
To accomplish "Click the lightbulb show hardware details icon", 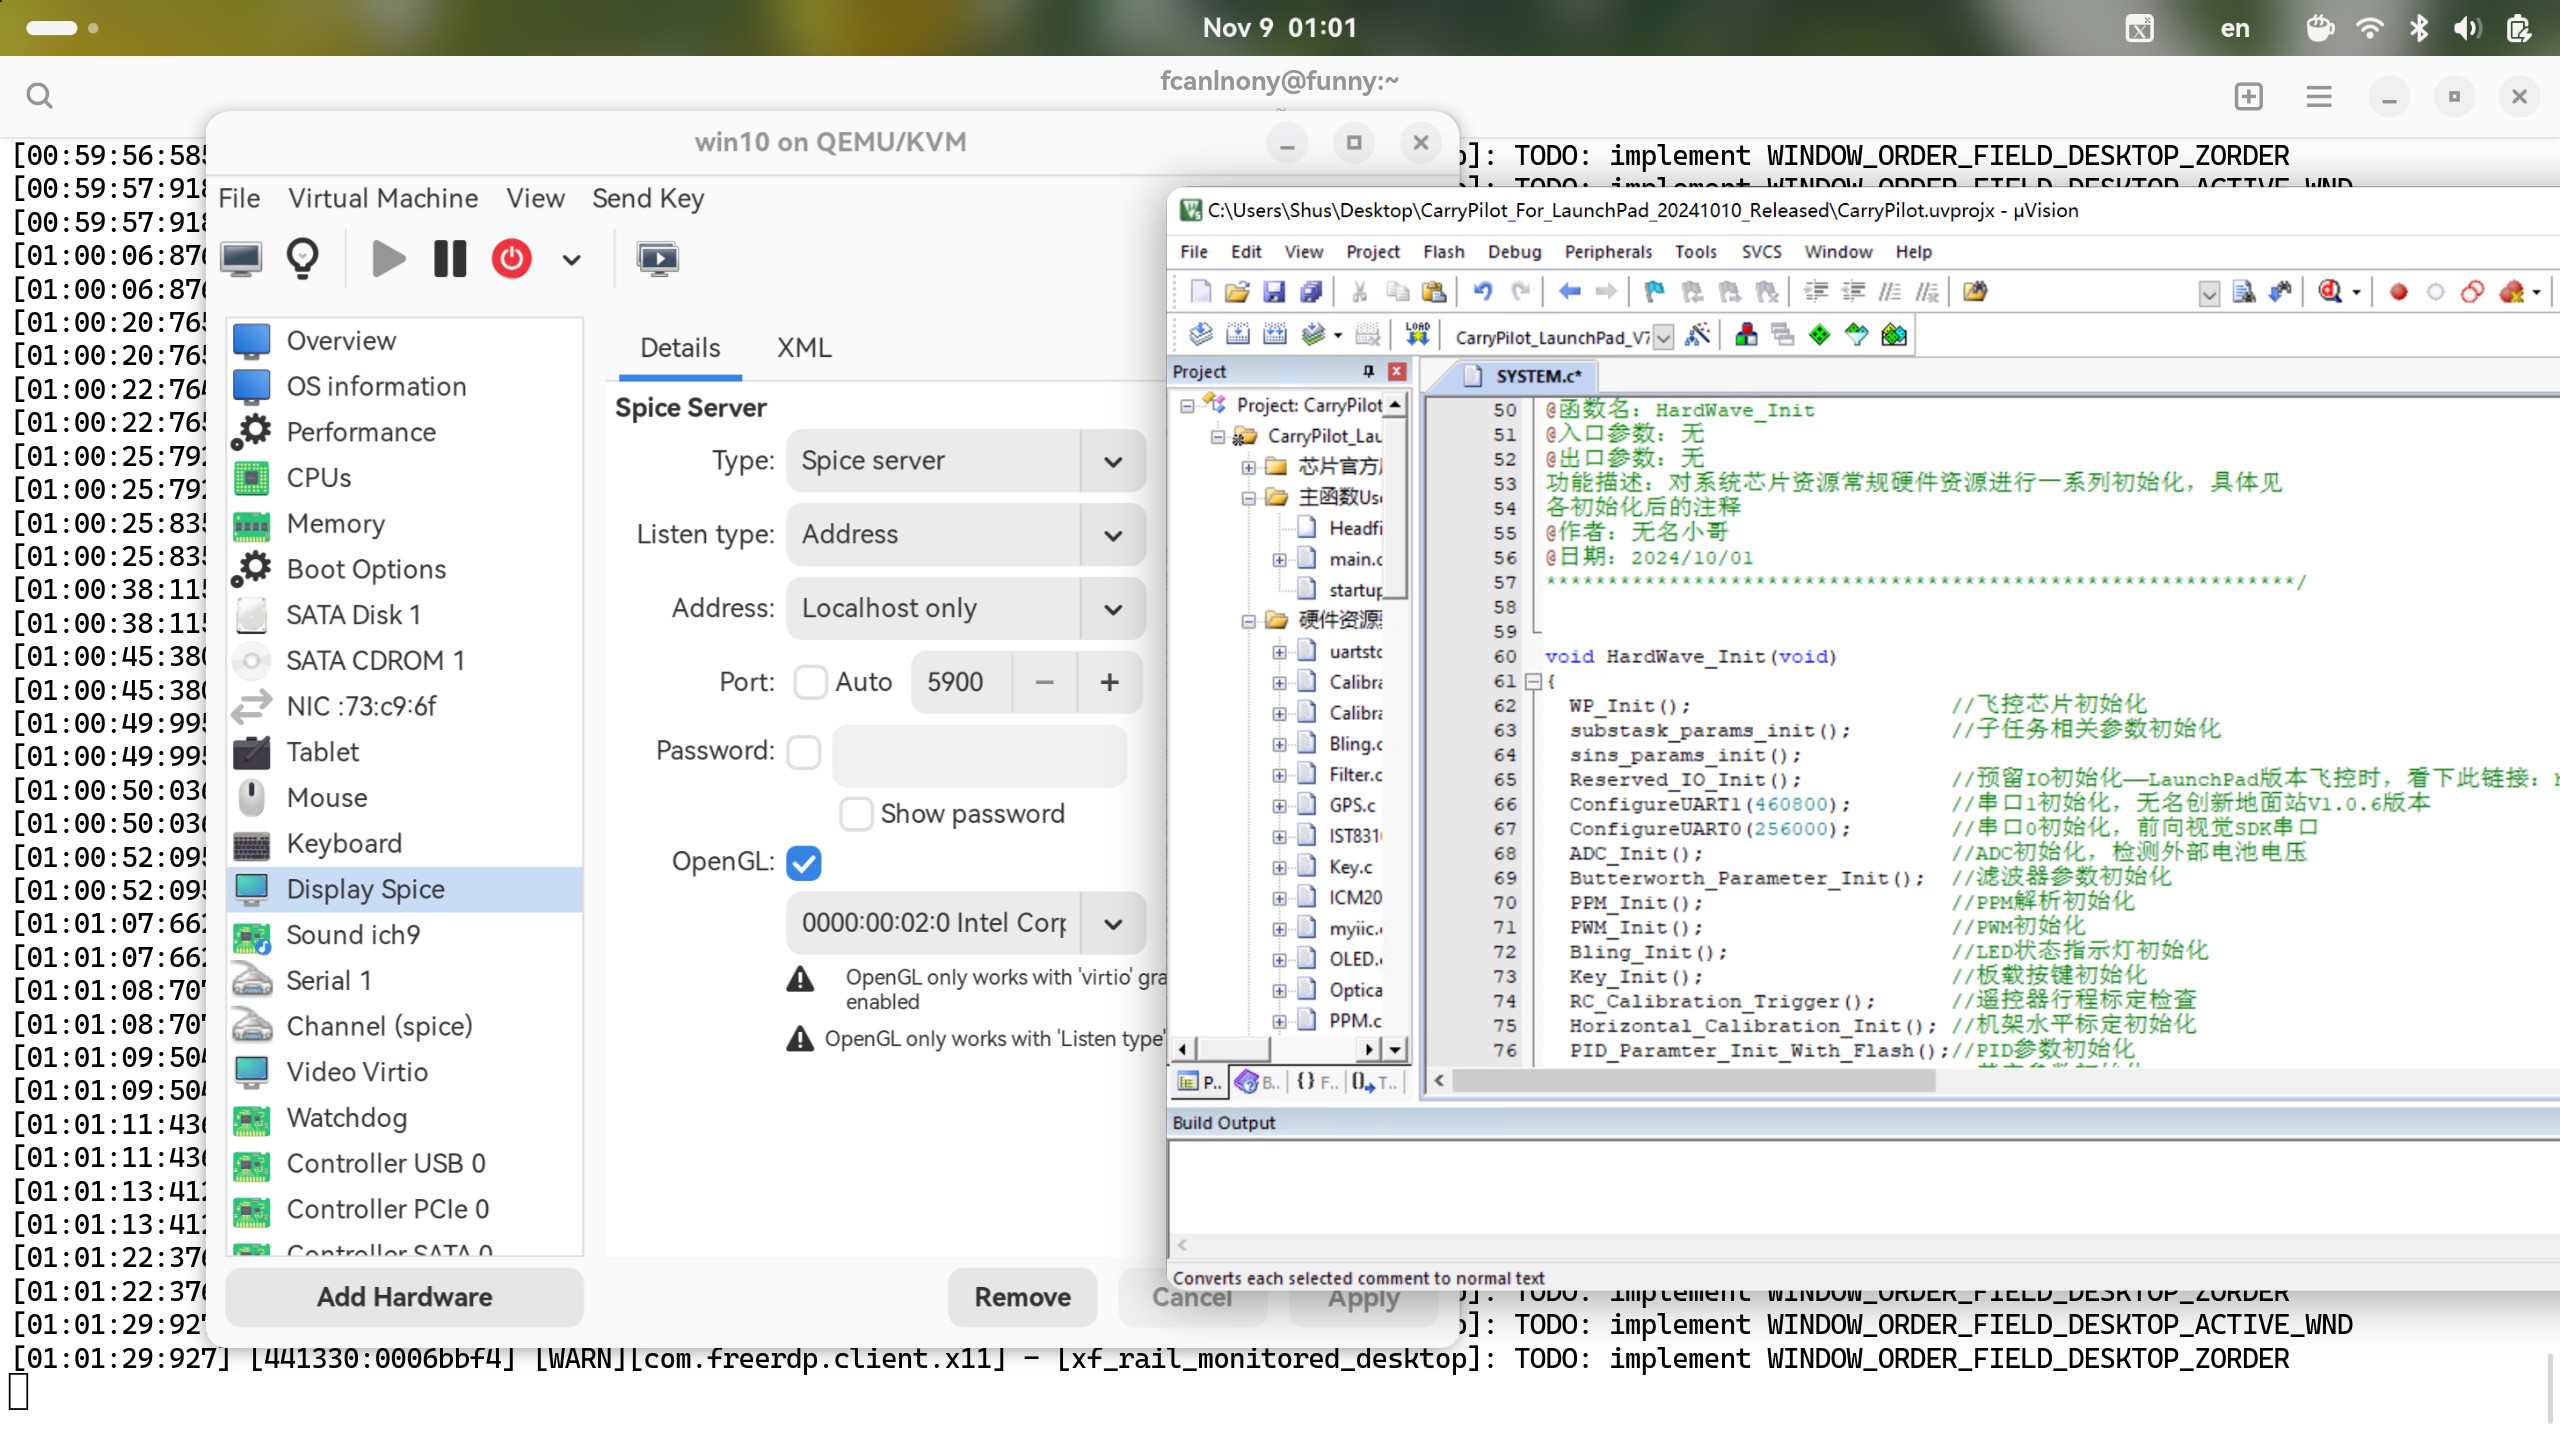I will [302, 259].
